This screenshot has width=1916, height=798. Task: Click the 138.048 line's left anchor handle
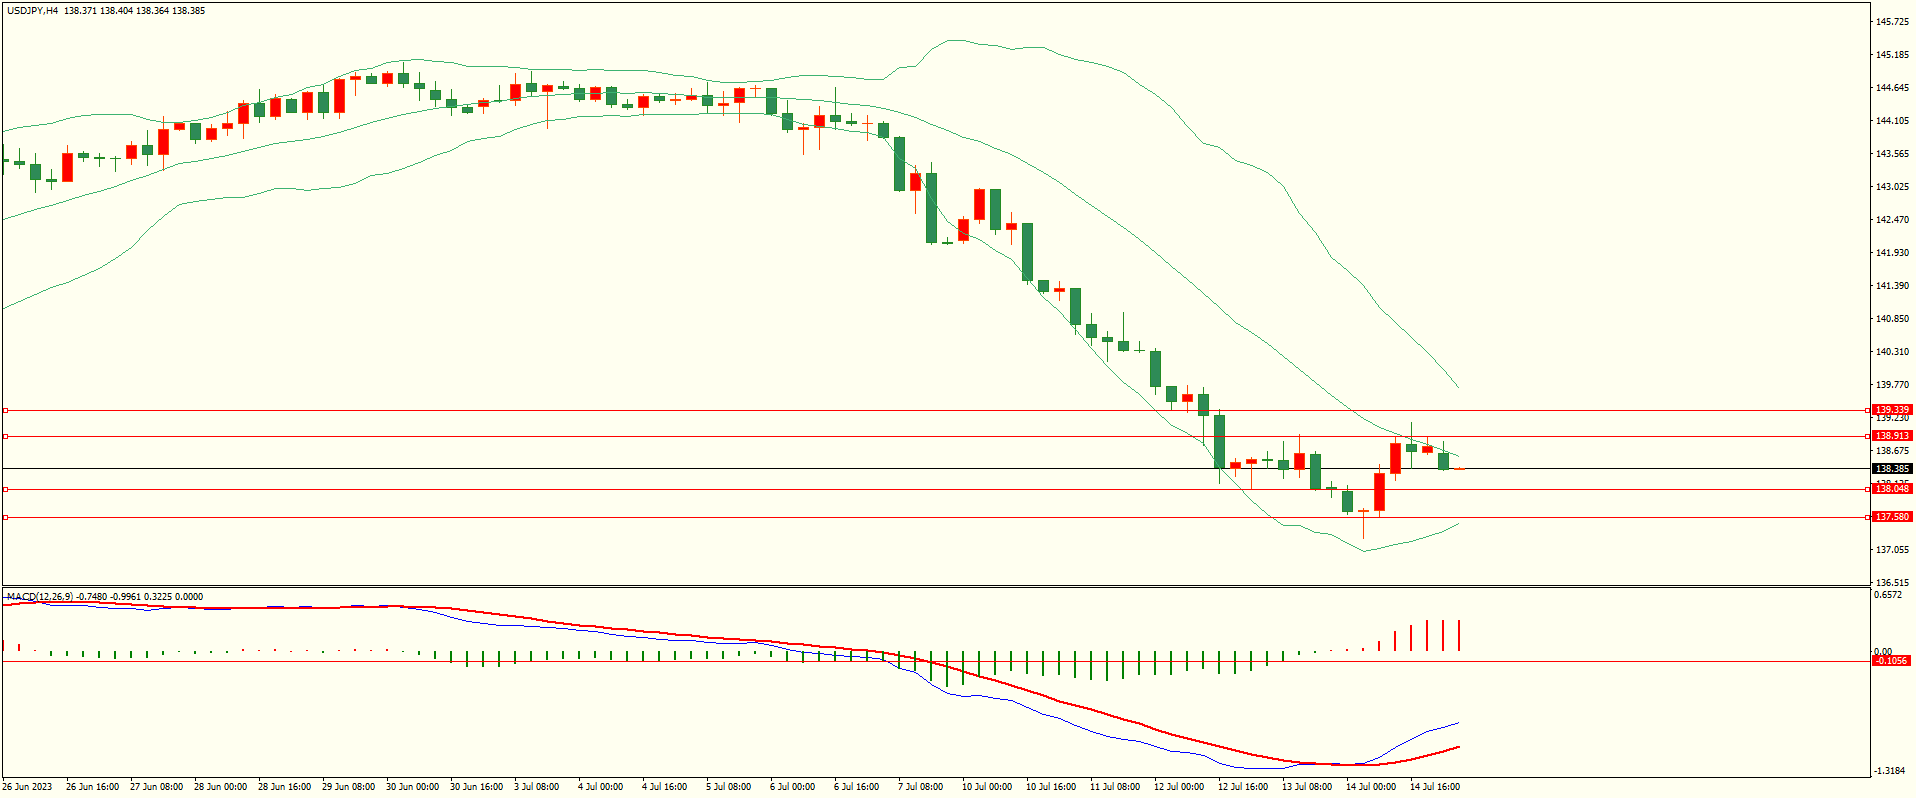(x=5, y=489)
